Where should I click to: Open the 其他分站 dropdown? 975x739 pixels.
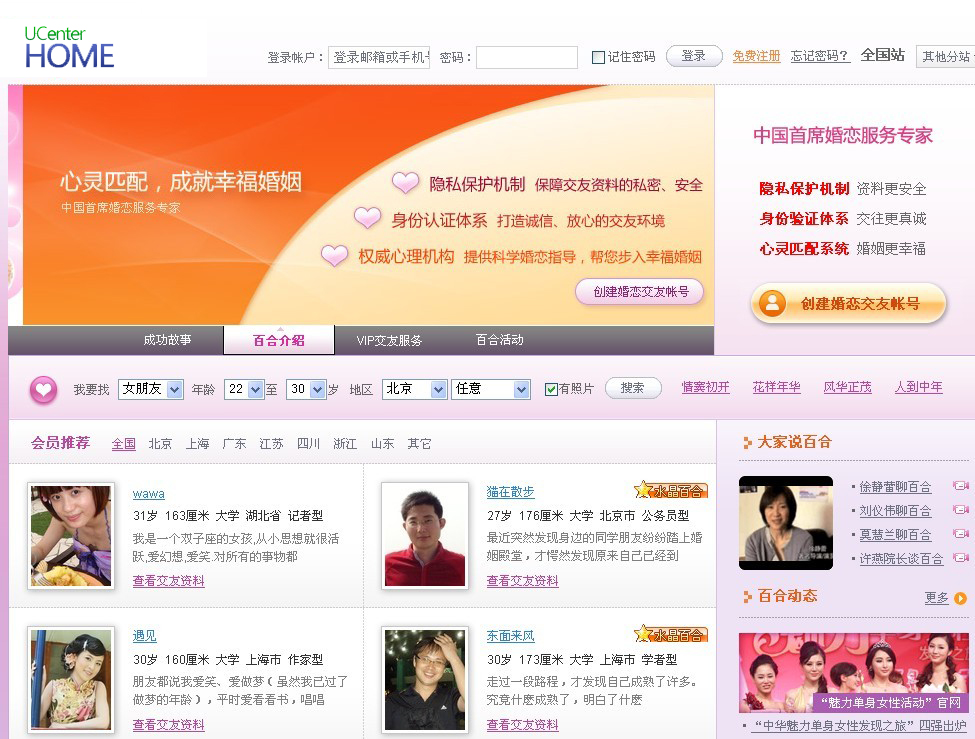[945, 57]
